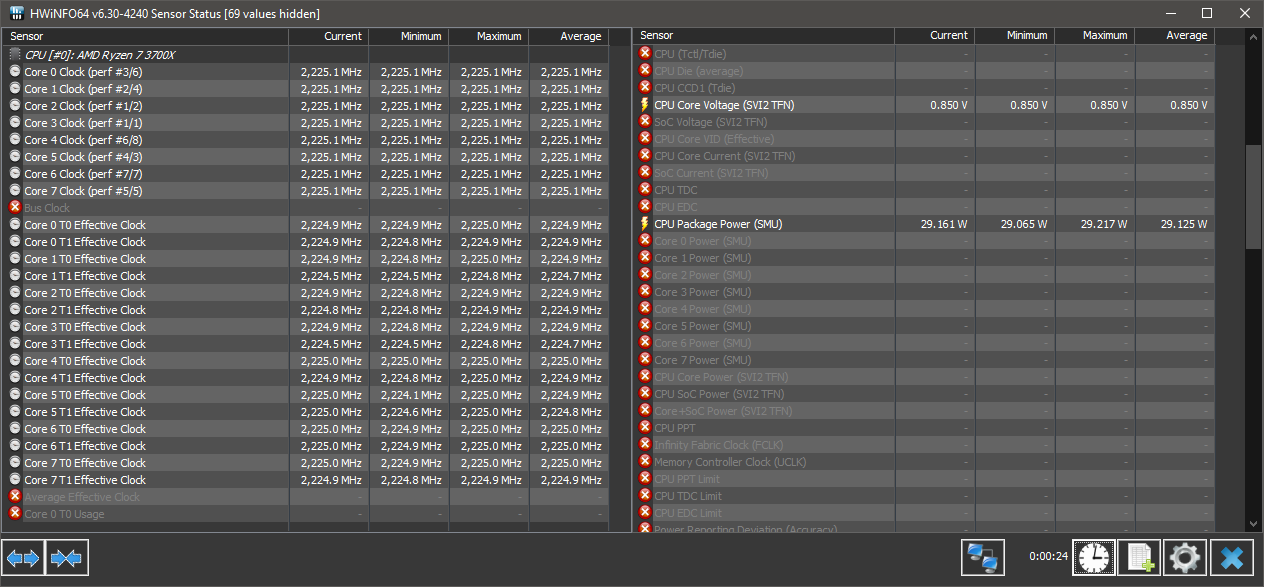Click the 29.161 W current package power value
The height and width of the screenshot is (587, 1264).
tap(944, 225)
